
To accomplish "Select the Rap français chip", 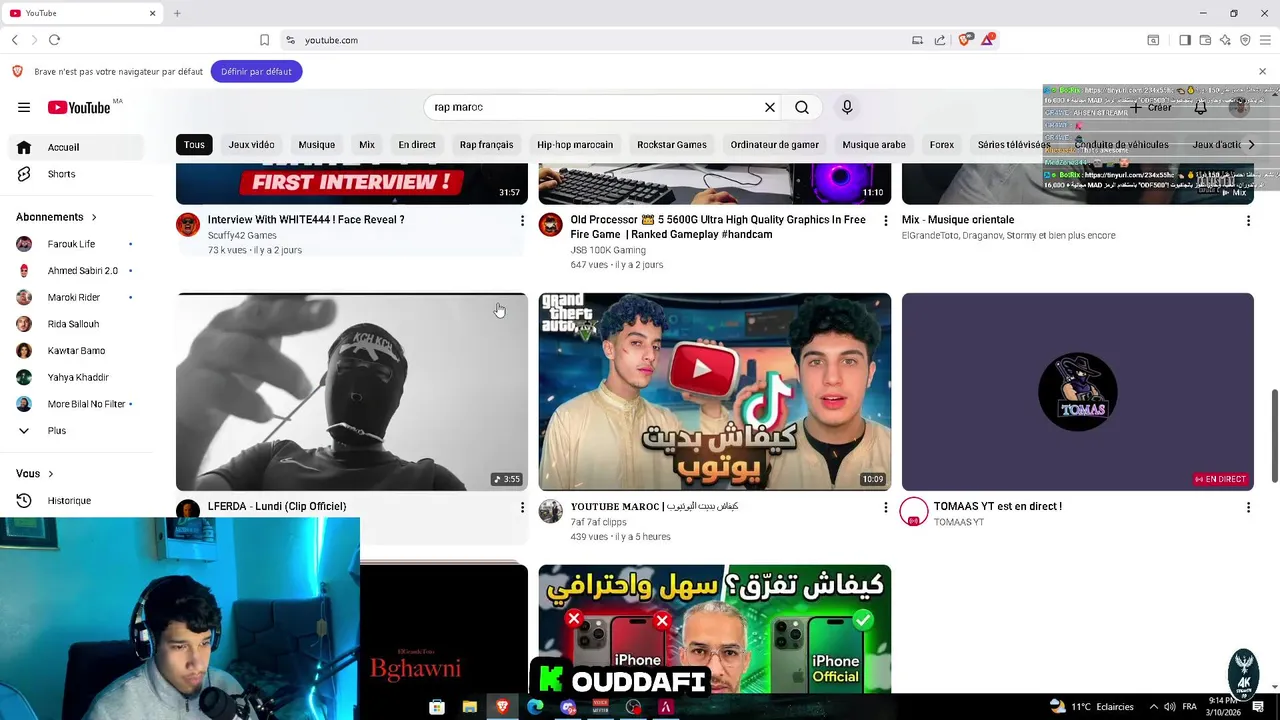I will [486, 145].
